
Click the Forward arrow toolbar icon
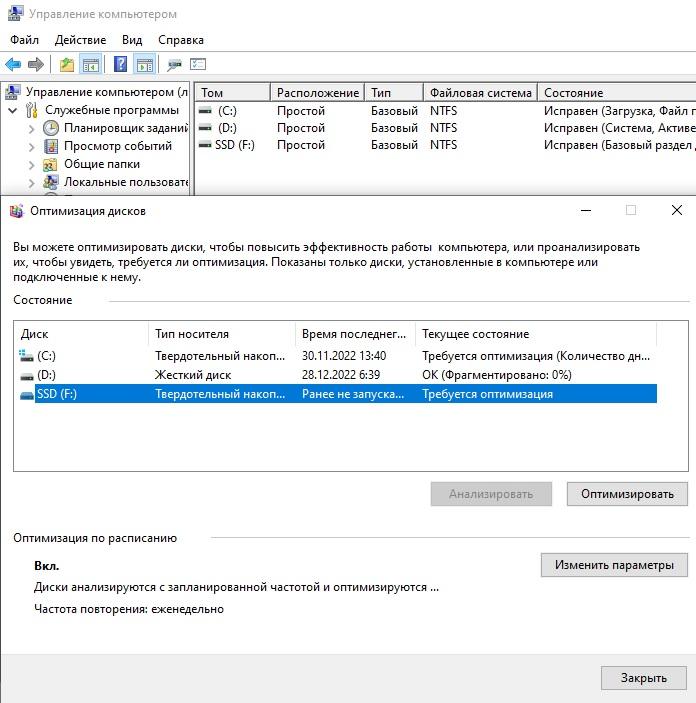(35, 65)
